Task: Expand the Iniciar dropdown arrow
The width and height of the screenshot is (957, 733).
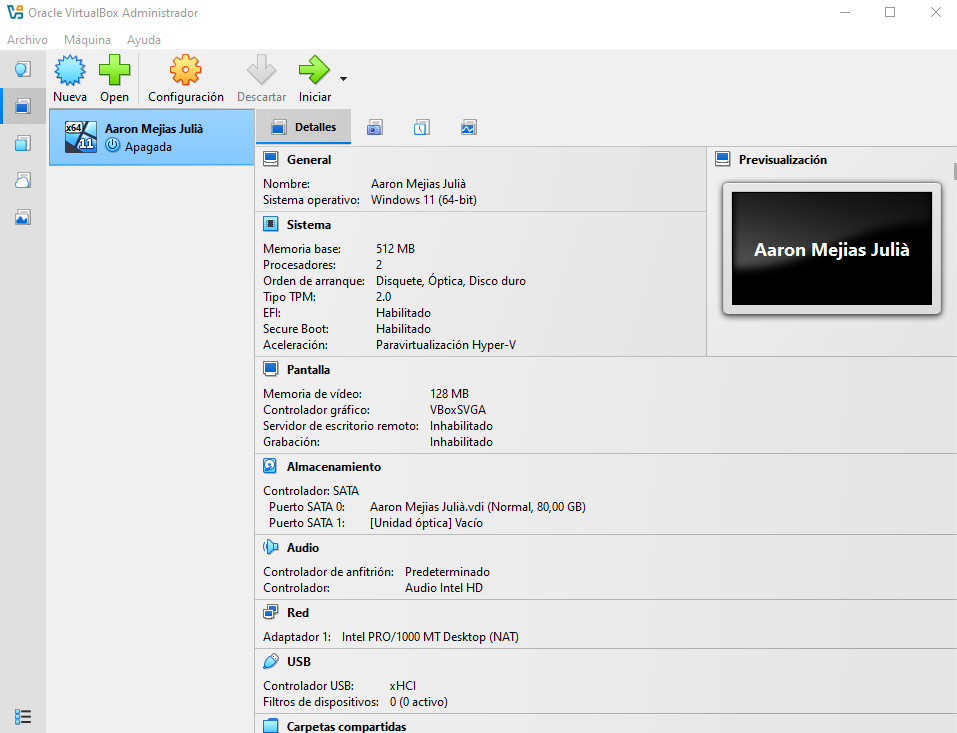Action: pyautogui.click(x=344, y=78)
